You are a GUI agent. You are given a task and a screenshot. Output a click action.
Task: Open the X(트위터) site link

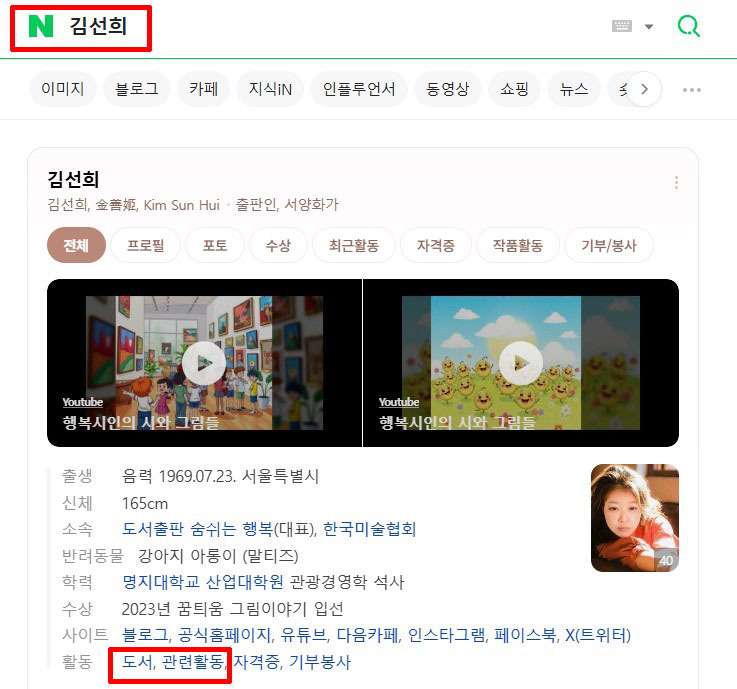[597, 635]
